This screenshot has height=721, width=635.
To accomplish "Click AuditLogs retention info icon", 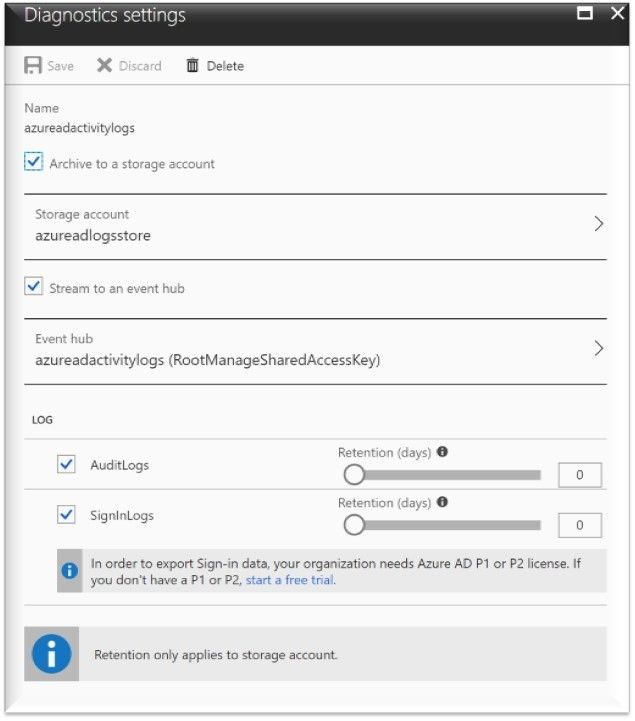I will click(442, 452).
